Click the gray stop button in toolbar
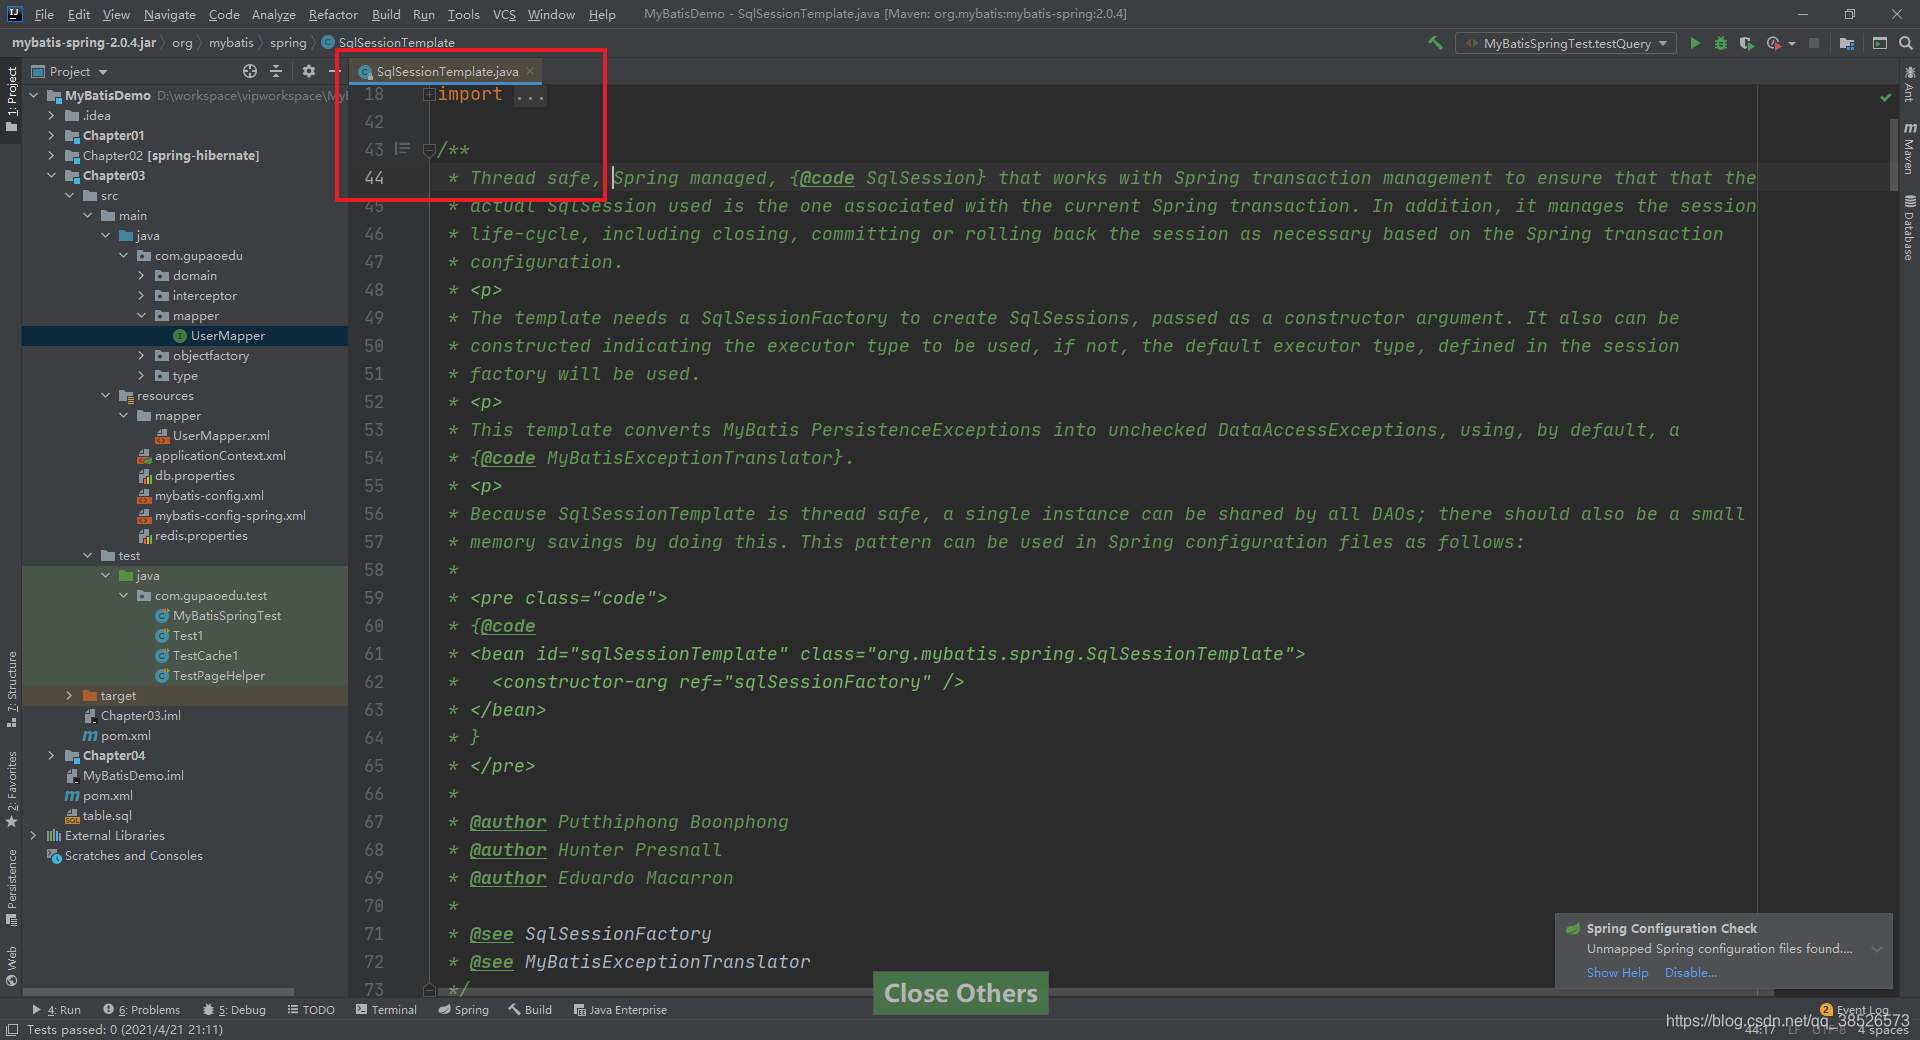This screenshot has width=1920, height=1040. tap(1814, 43)
